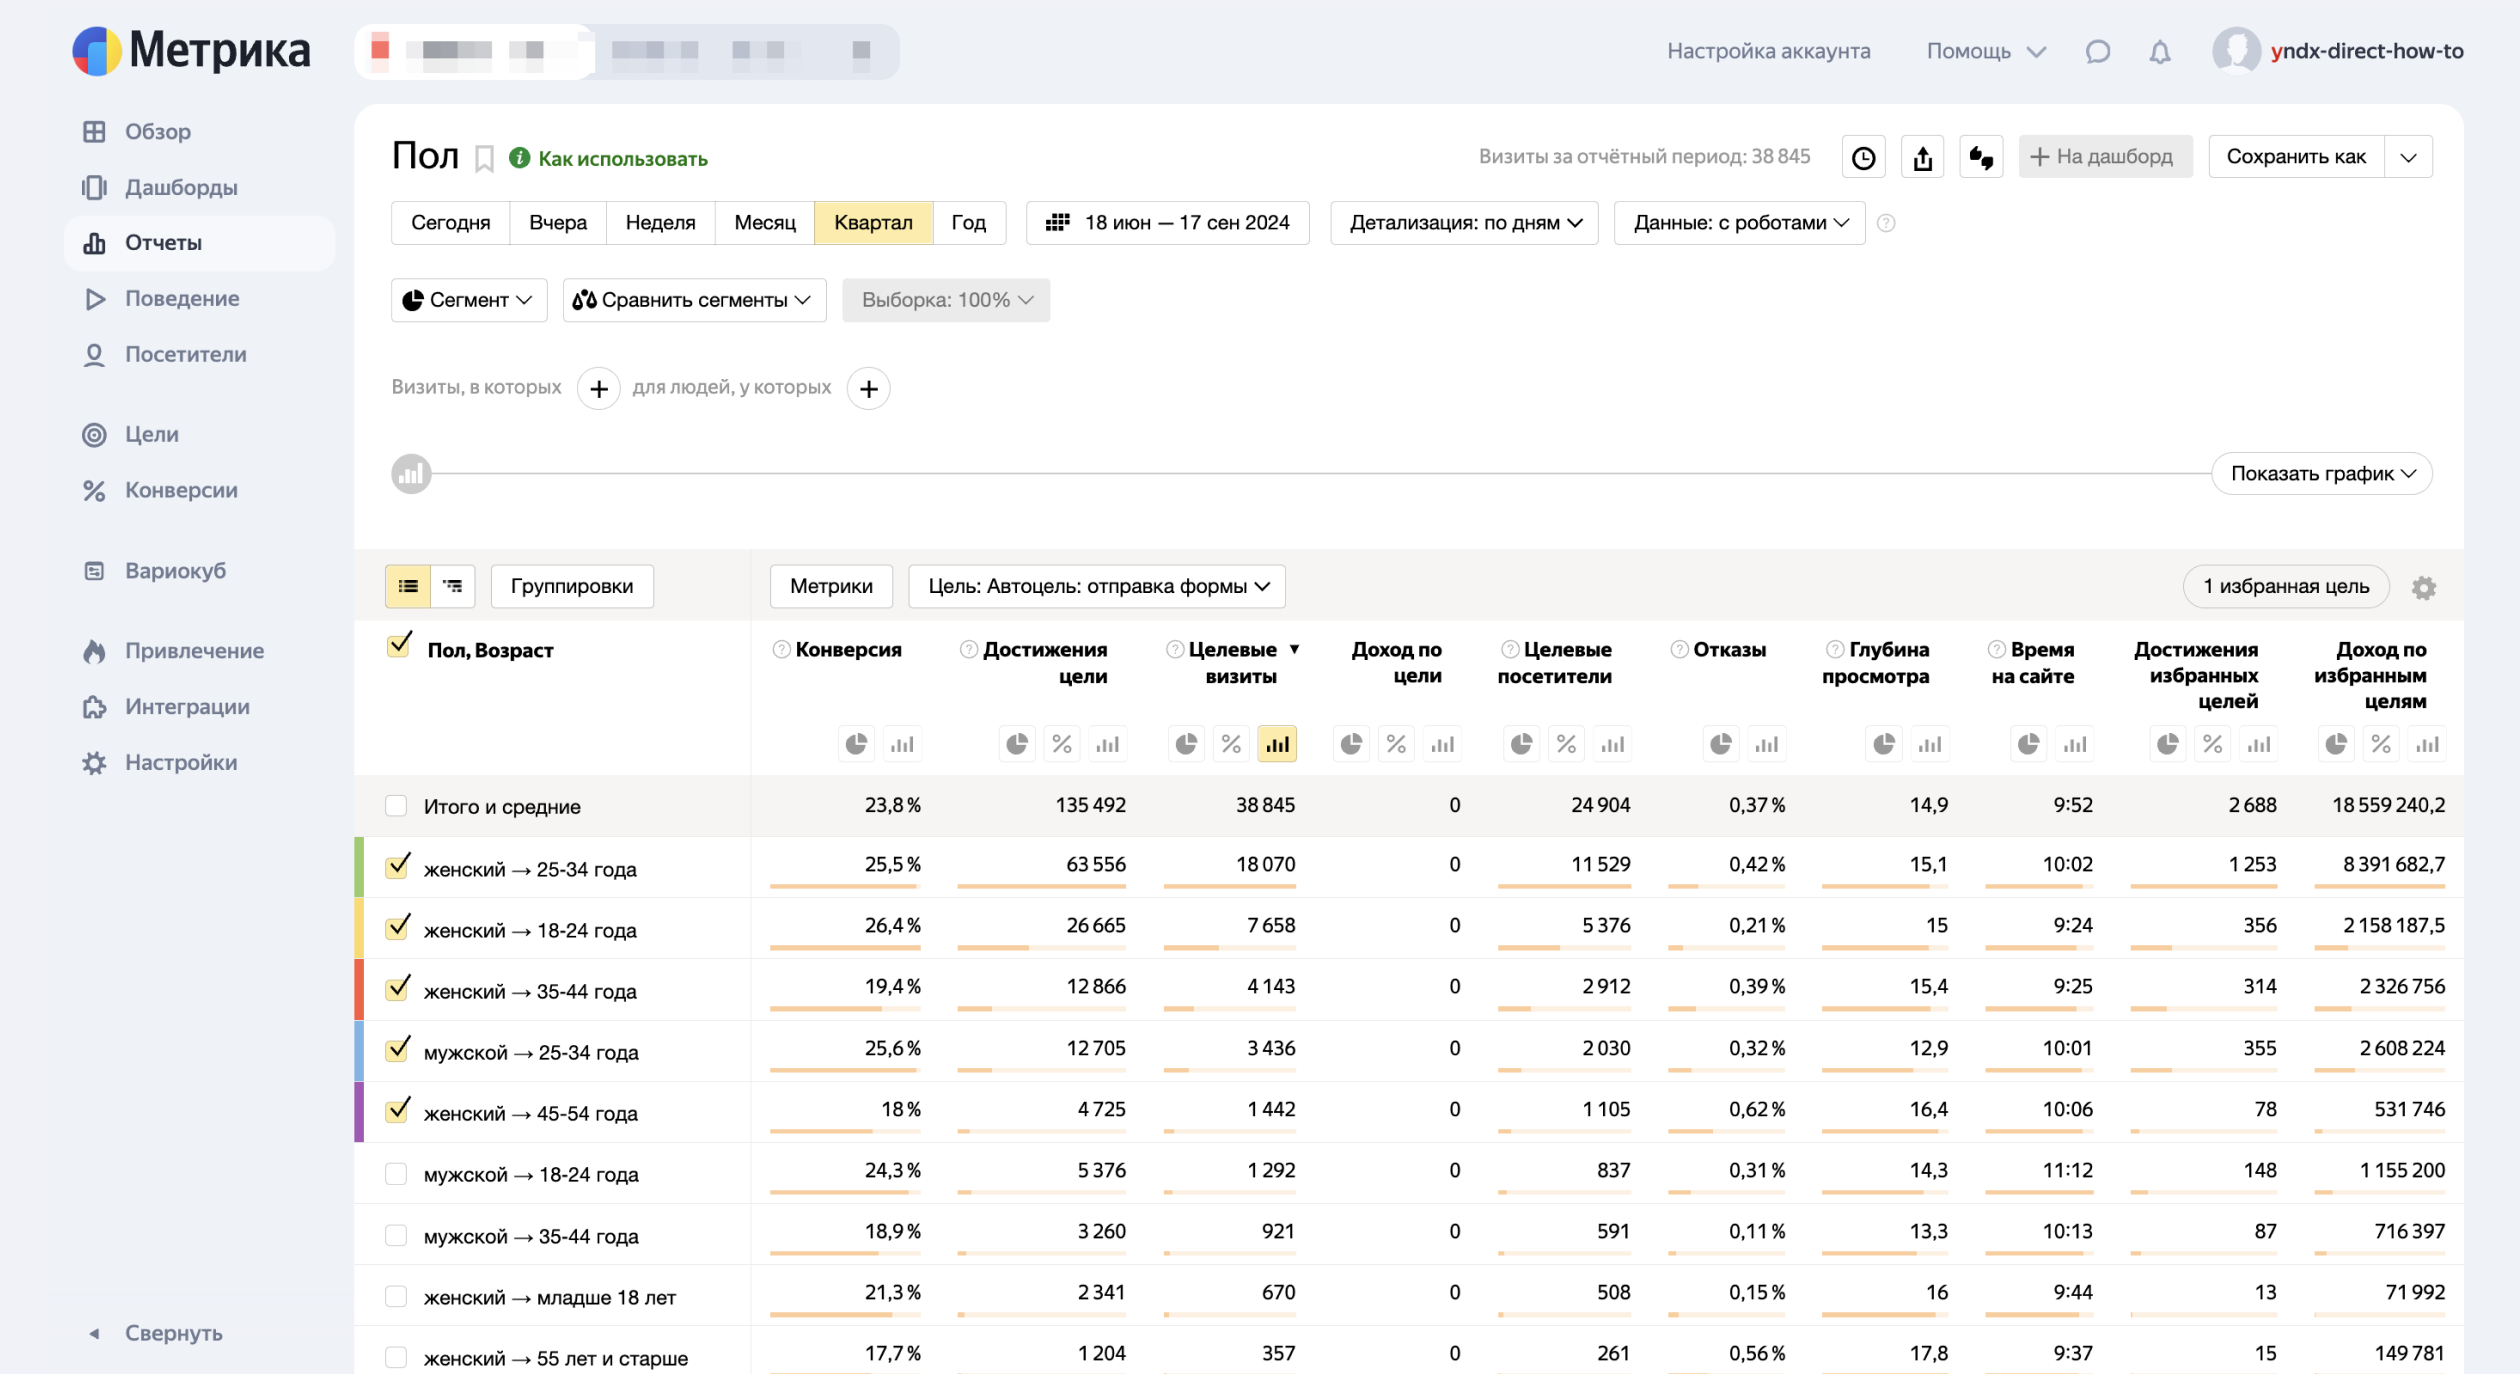
Task: Select pie chart icon under Время на сайте
Action: tap(2029, 744)
